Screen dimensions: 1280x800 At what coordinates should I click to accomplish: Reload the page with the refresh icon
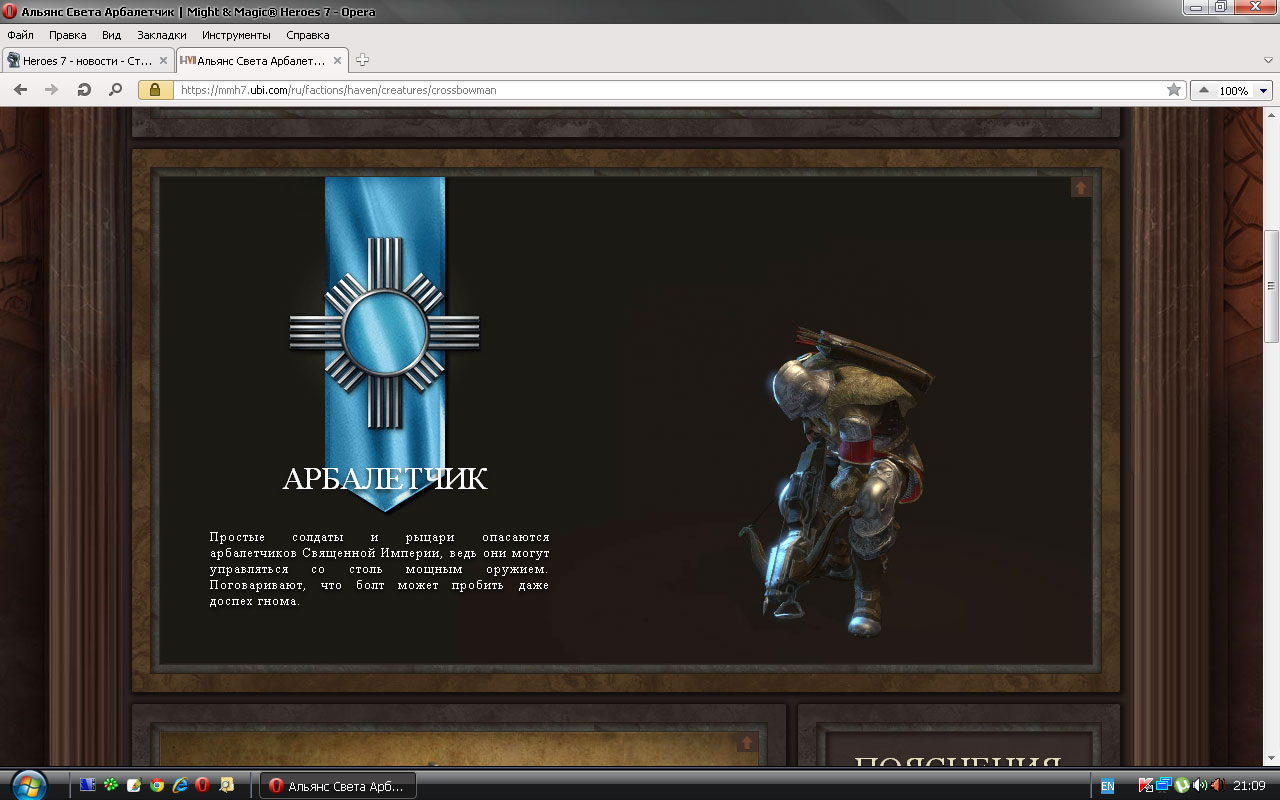click(x=84, y=90)
